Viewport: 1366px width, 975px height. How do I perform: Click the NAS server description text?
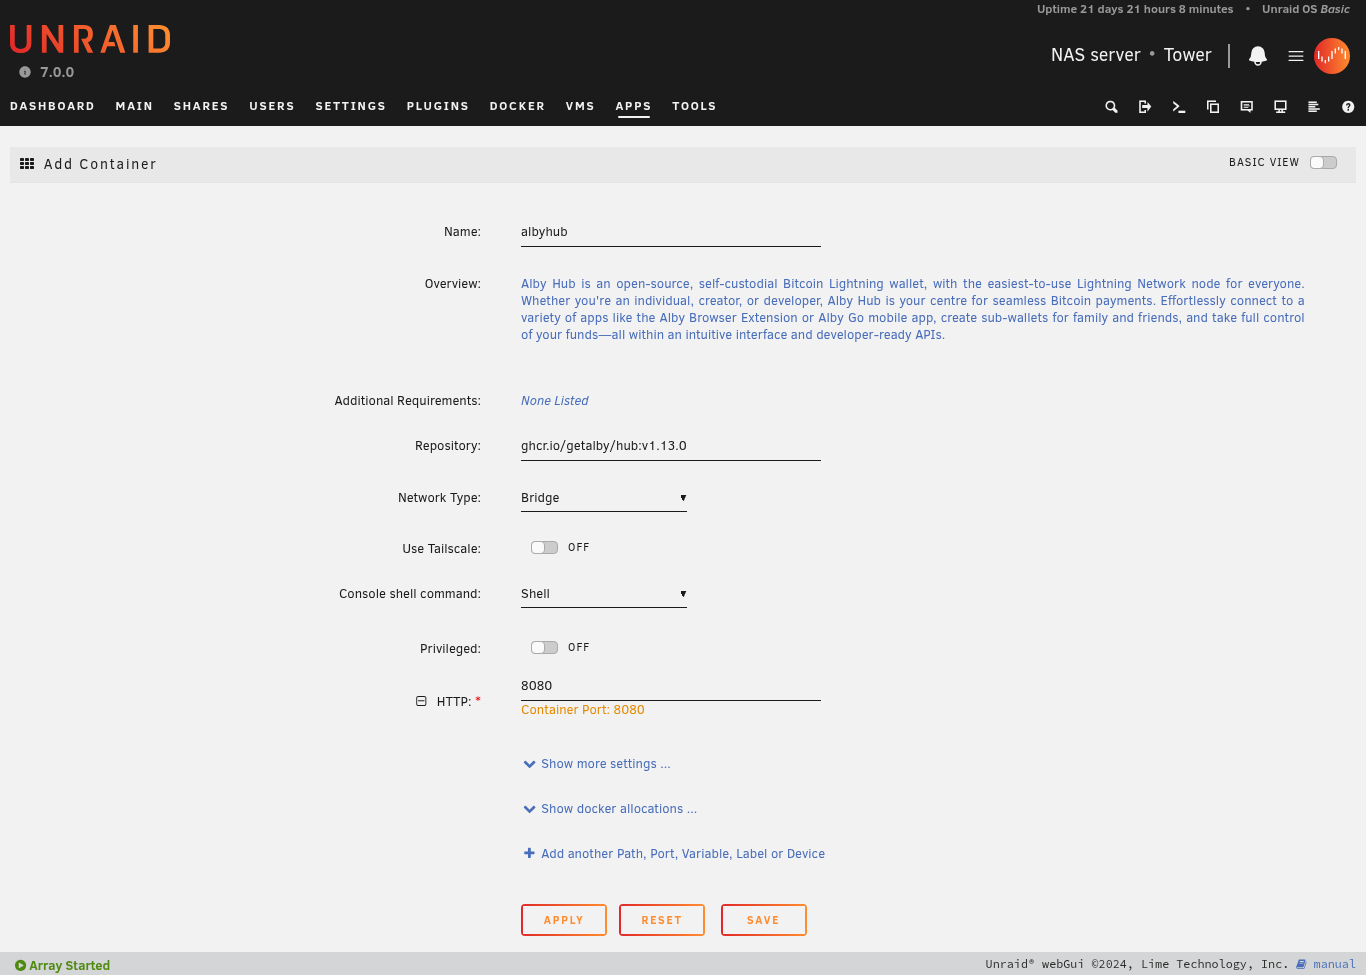click(x=1095, y=55)
